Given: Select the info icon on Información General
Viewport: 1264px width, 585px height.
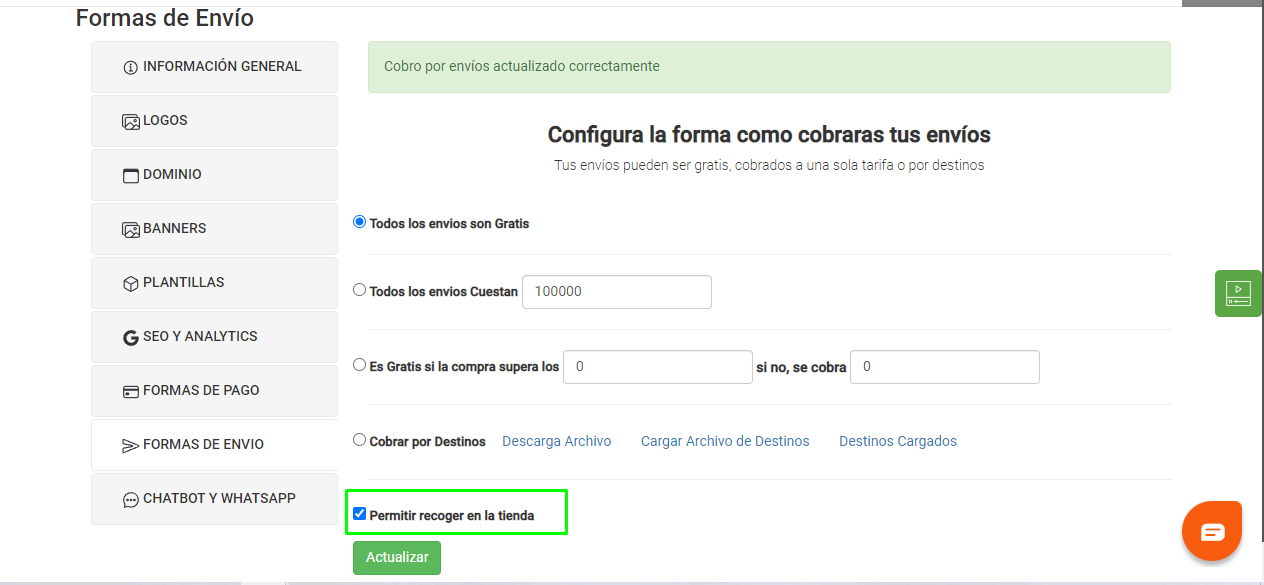Looking at the screenshot, I should [130, 66].
